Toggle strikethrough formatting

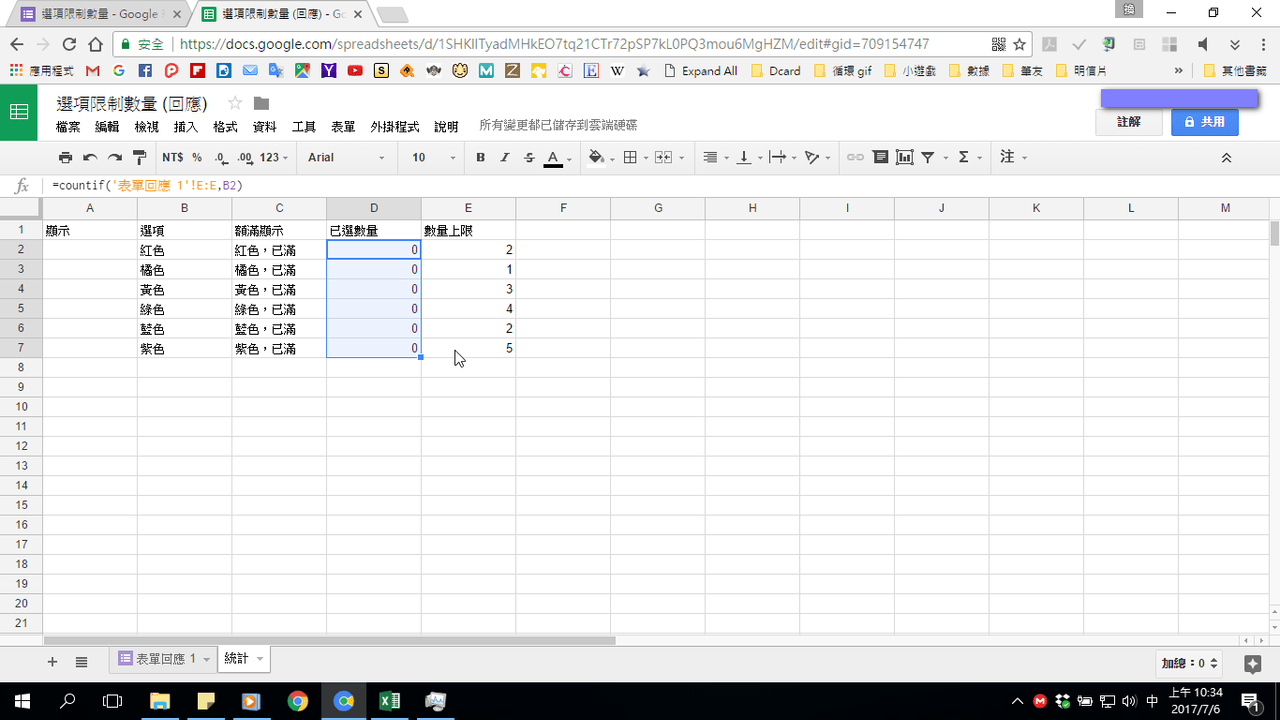coord(529,157)
